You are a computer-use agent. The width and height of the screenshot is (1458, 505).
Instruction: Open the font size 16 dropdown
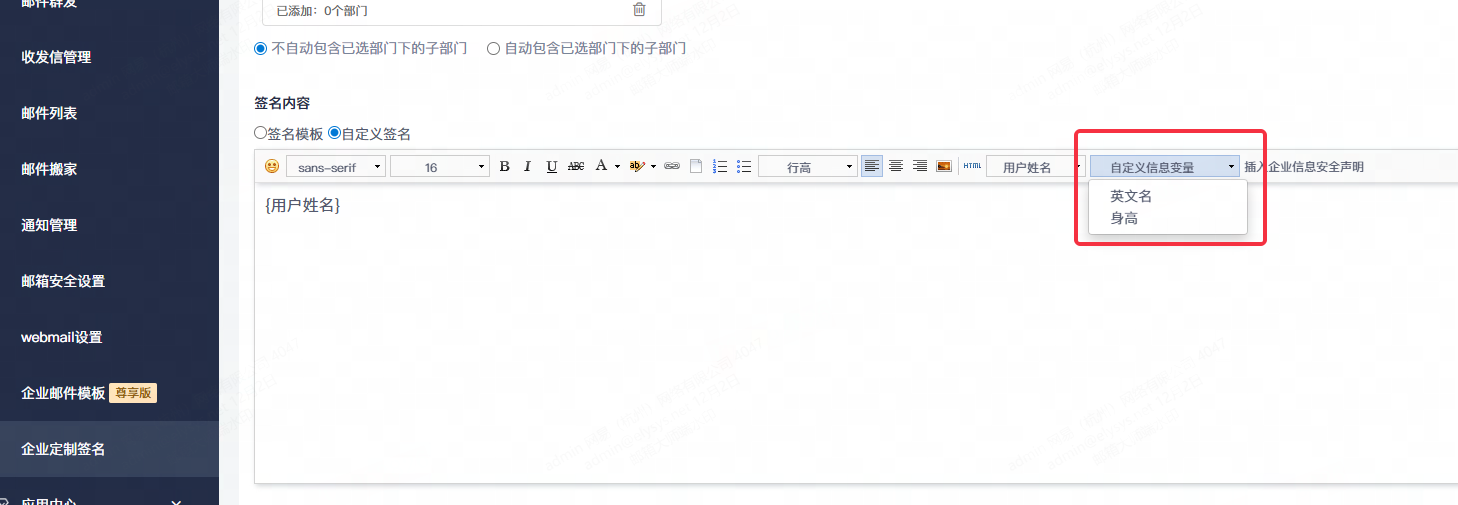(440, 167)
